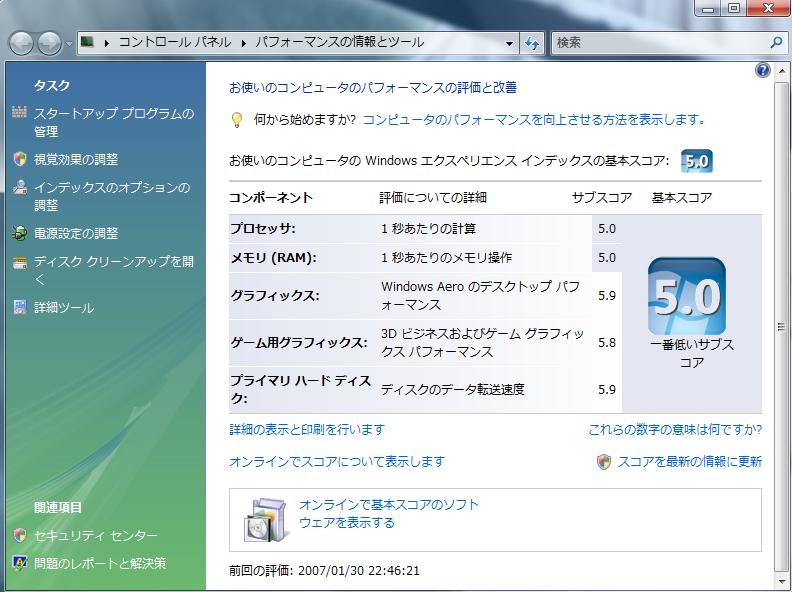
Task: Select the ゲーム用グラフィックス row label
Action: click(299, 342)
